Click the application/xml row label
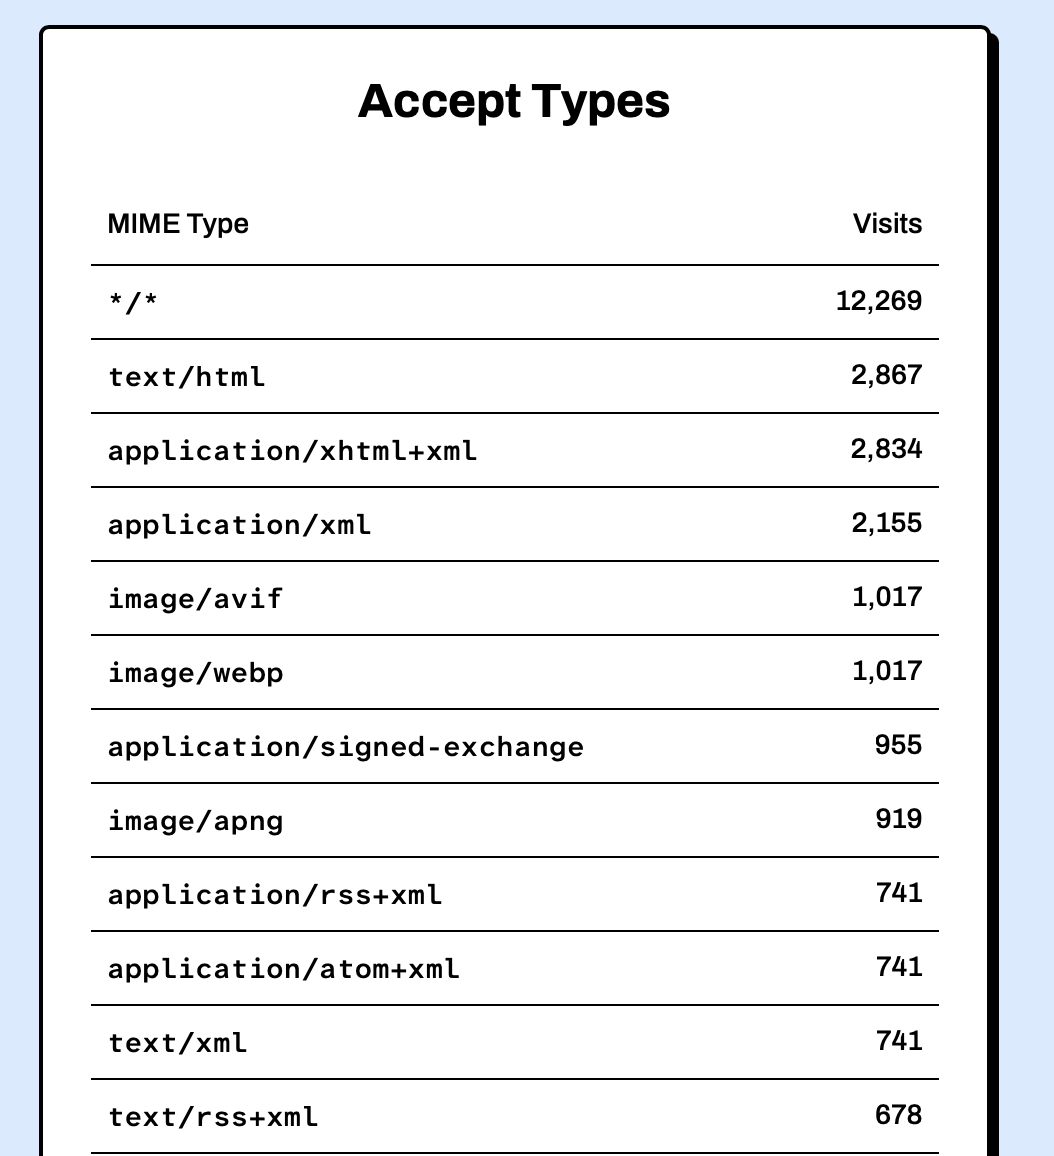This screenshot has height=1156, width=1054. click(x=239, y=525)
